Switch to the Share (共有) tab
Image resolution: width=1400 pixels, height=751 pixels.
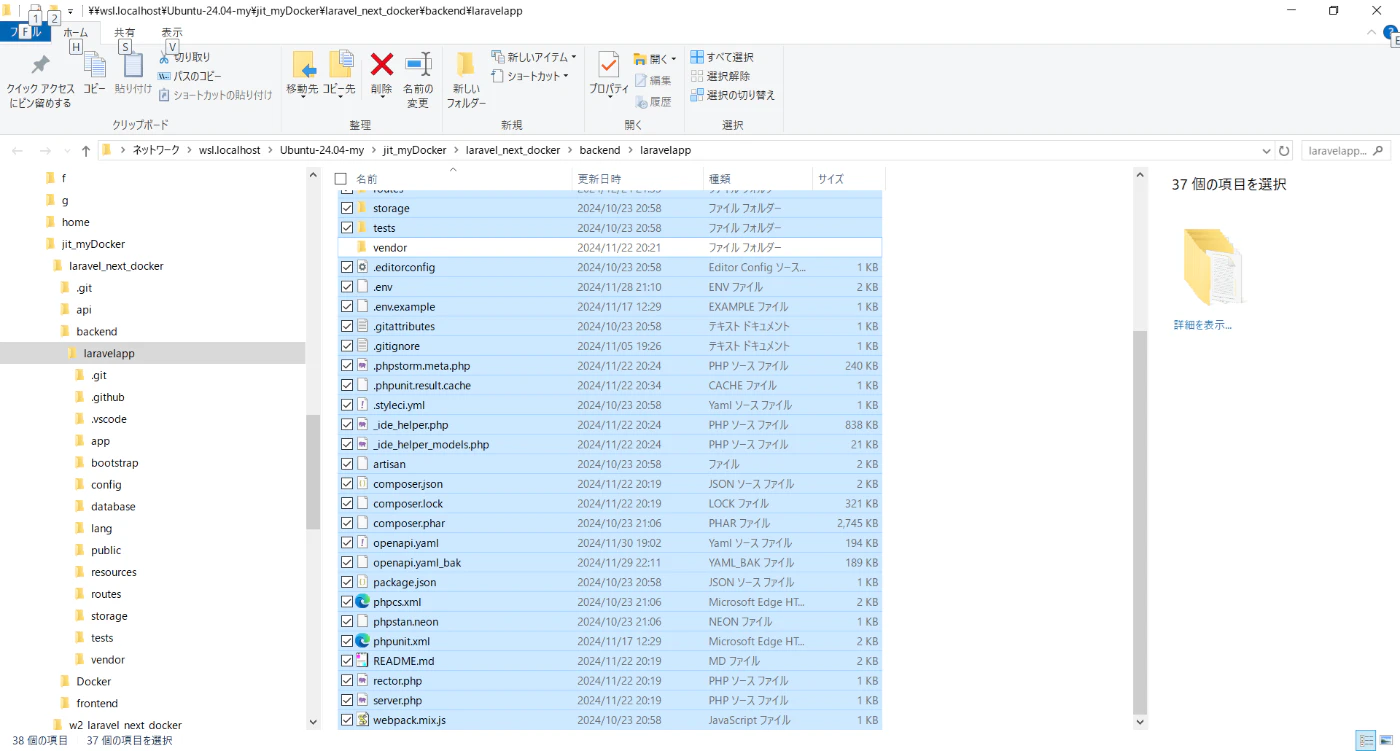coord(124,32)
